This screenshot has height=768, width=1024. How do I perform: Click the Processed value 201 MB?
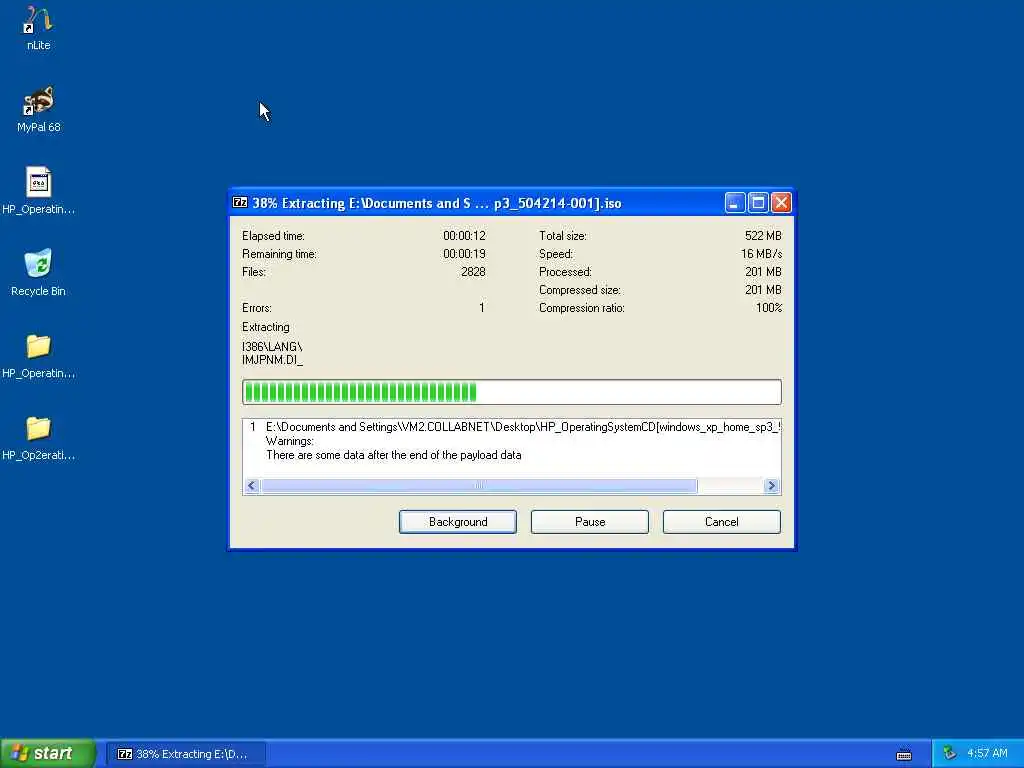pyautogui.click(x=763, y=272)
